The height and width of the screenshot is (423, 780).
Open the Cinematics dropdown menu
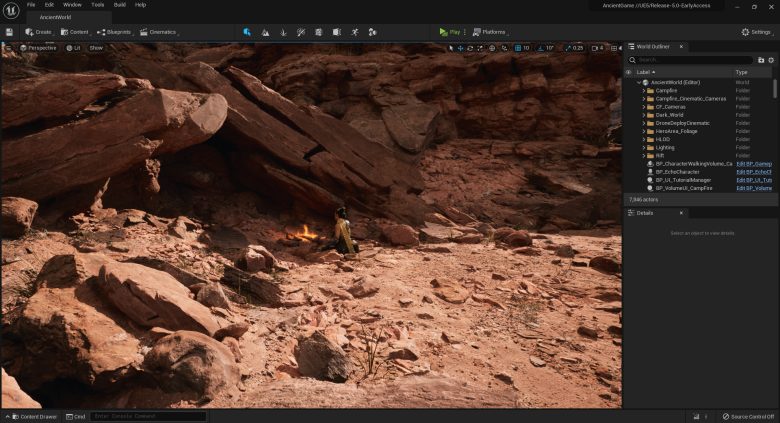coord(159,32)
